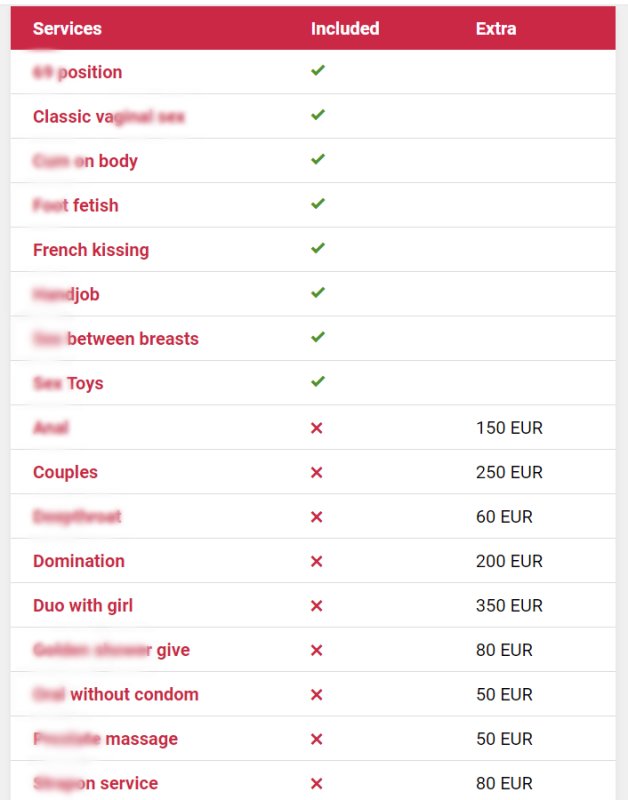This screenshot has width=628, height=800.
Task: Follow the Foot fetish service link
Action: coord(76,205)
